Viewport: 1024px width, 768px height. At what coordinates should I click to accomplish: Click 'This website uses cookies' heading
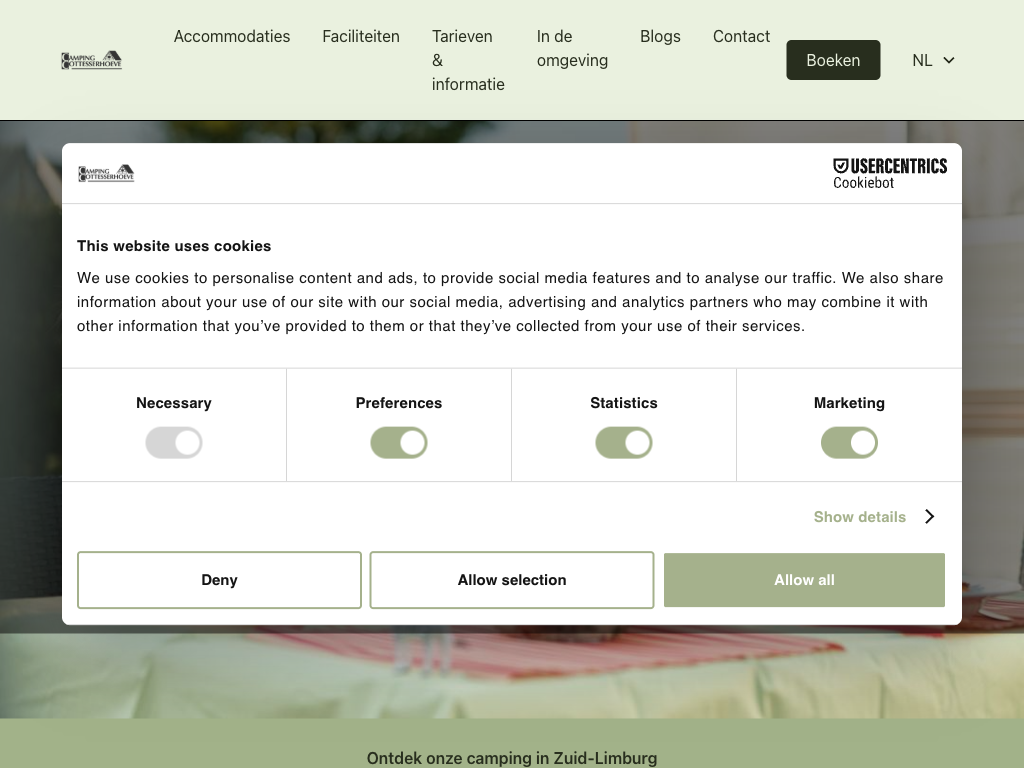[174, 246]
